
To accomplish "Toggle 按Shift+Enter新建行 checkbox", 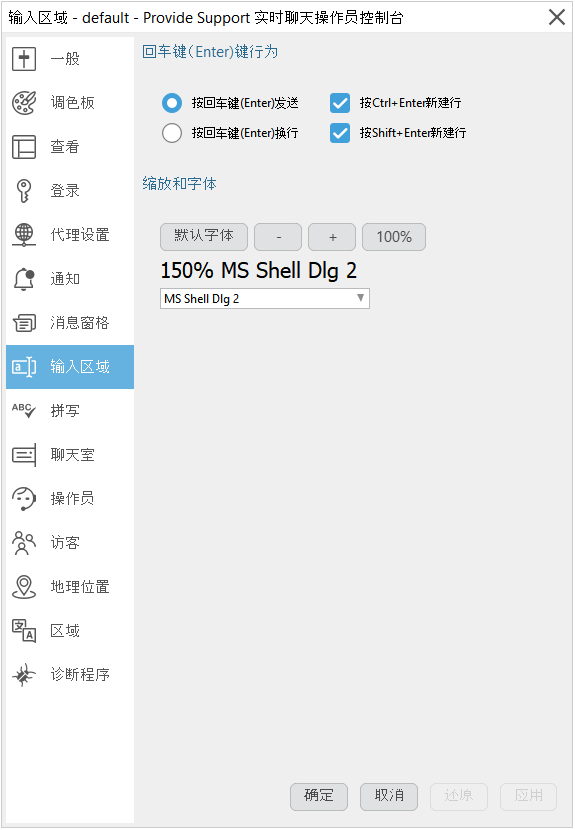I will tap(340, 133).
